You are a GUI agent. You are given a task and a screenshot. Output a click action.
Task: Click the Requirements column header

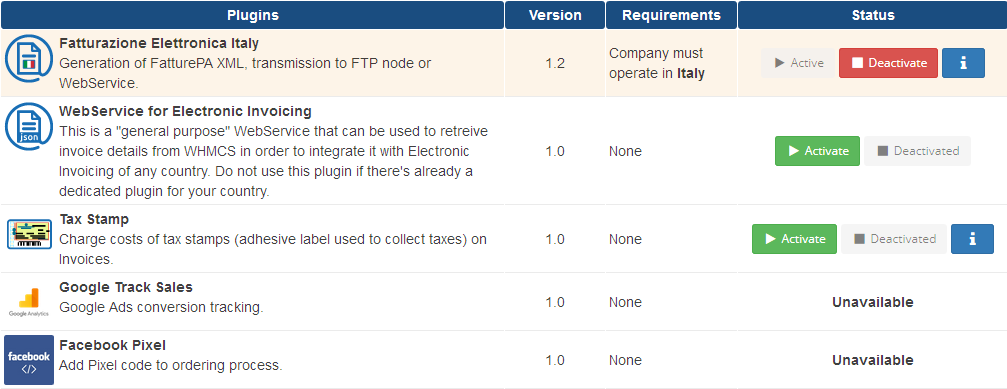(x=671, y=15)
